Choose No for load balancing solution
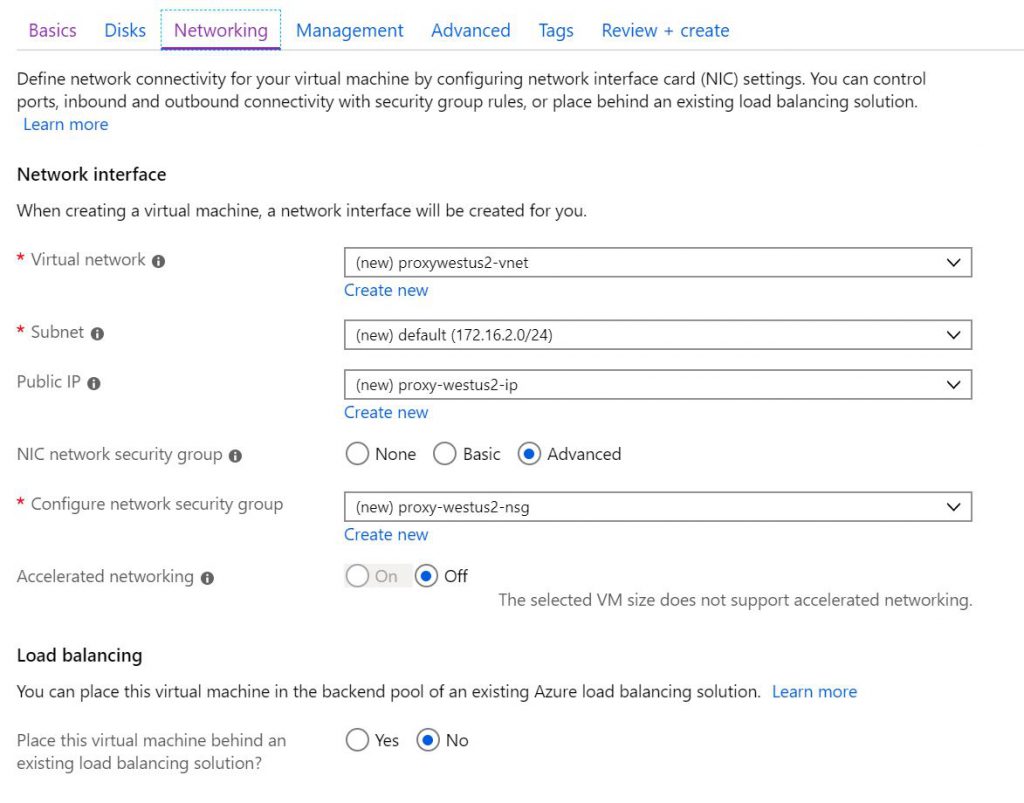This screenshot has width=1024, height=803. (428, 740)
